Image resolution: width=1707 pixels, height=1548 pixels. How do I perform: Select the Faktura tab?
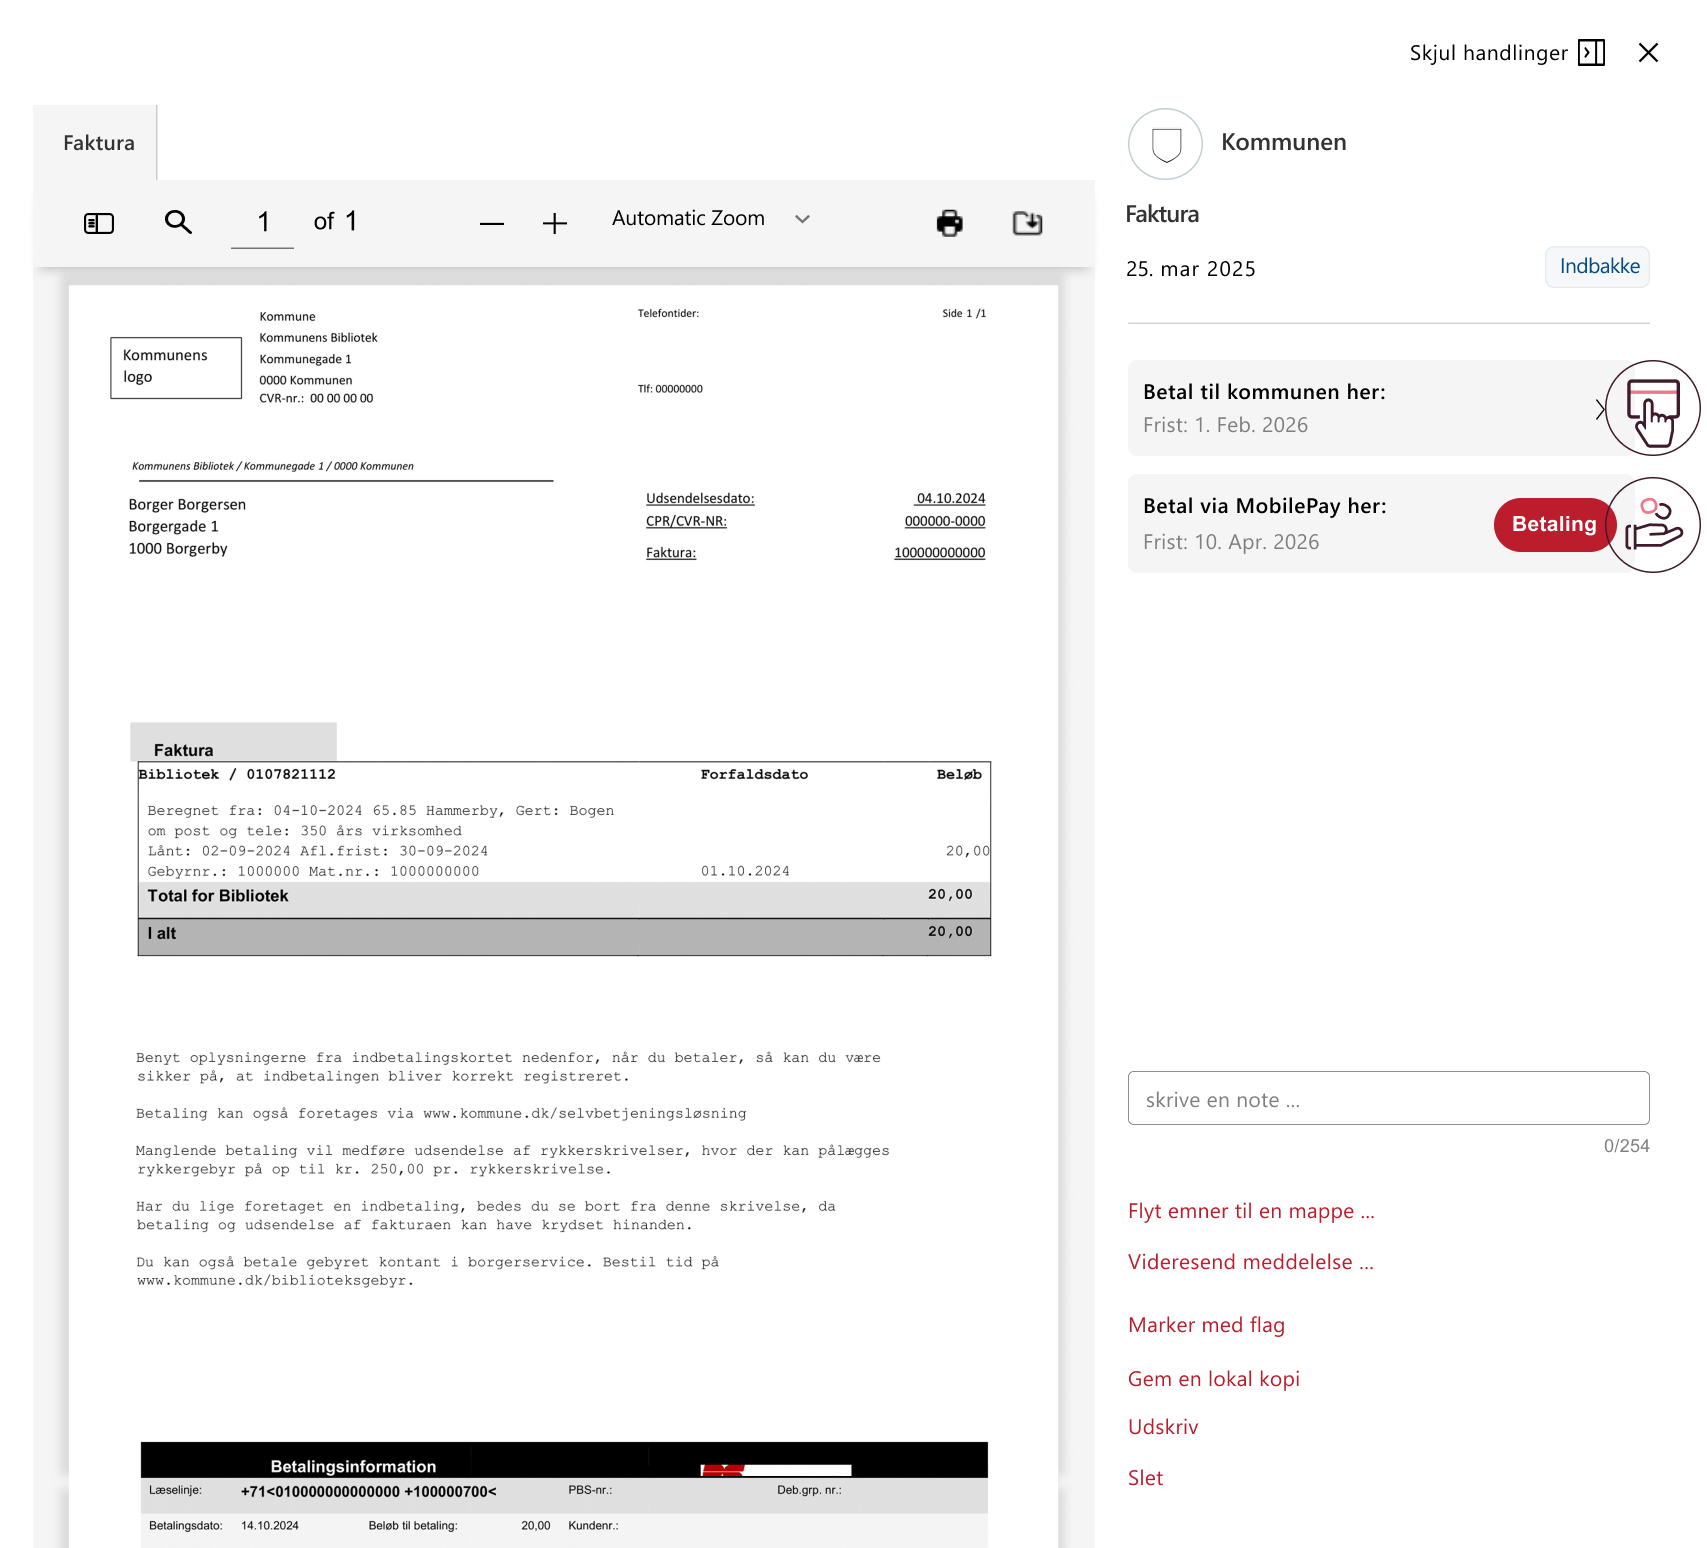98,143
